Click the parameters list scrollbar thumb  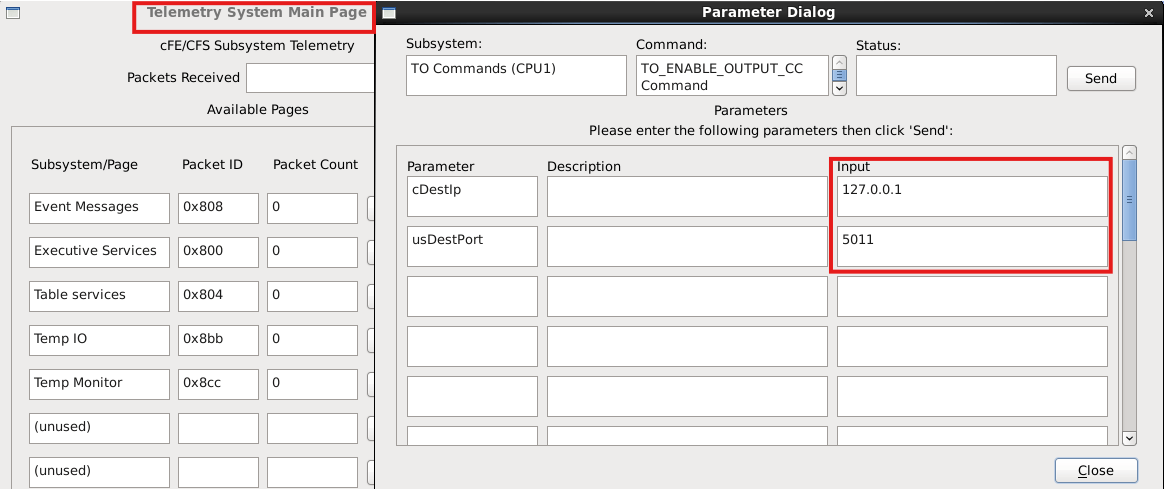1129,199
